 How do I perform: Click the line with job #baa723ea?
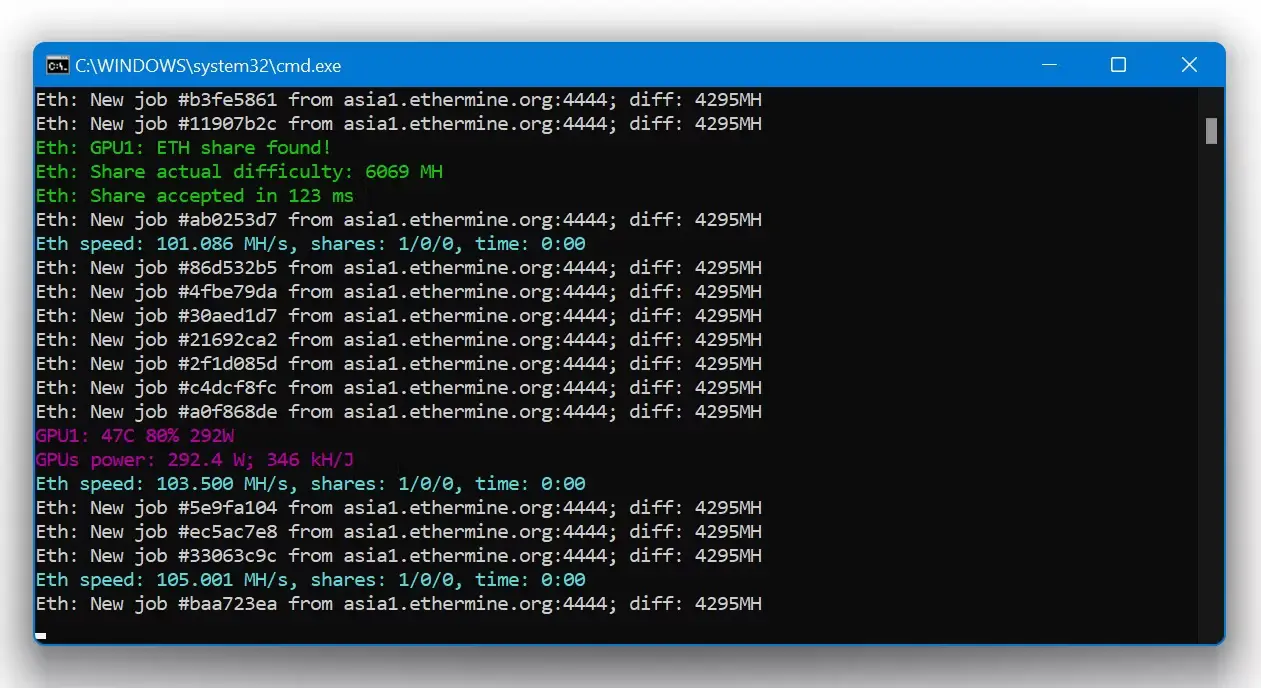[399, 604]
